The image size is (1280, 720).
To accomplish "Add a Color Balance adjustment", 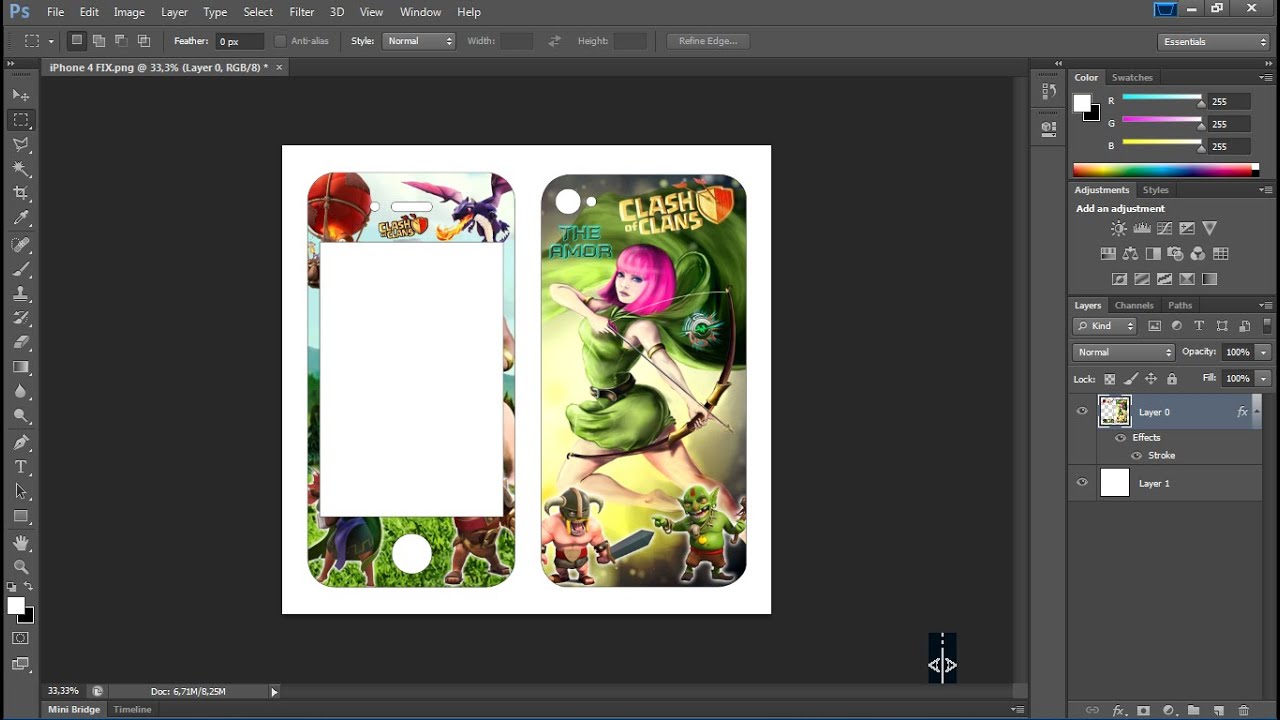I will (x=1130, y=254).
